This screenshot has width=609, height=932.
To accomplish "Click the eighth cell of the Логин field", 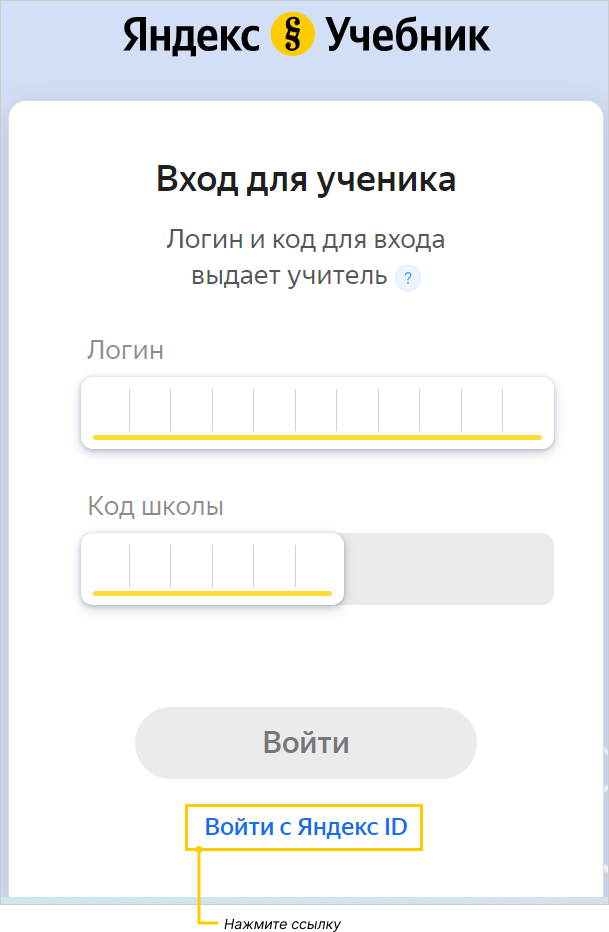I will 399,411.
